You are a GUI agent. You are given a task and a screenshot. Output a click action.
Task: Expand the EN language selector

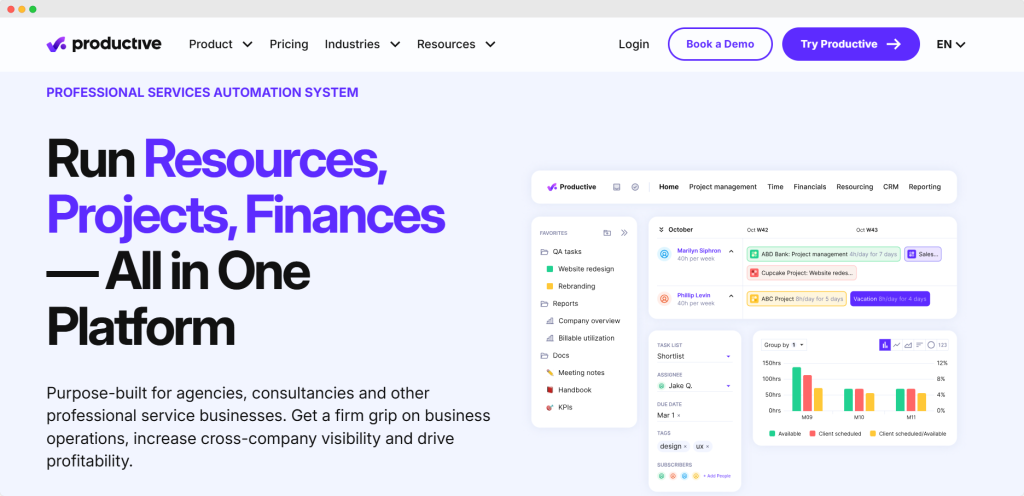950,44
